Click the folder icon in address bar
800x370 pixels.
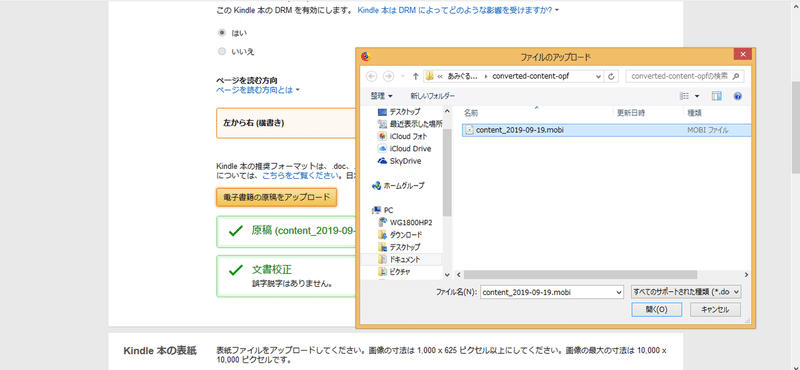click(x=429, y=77)
